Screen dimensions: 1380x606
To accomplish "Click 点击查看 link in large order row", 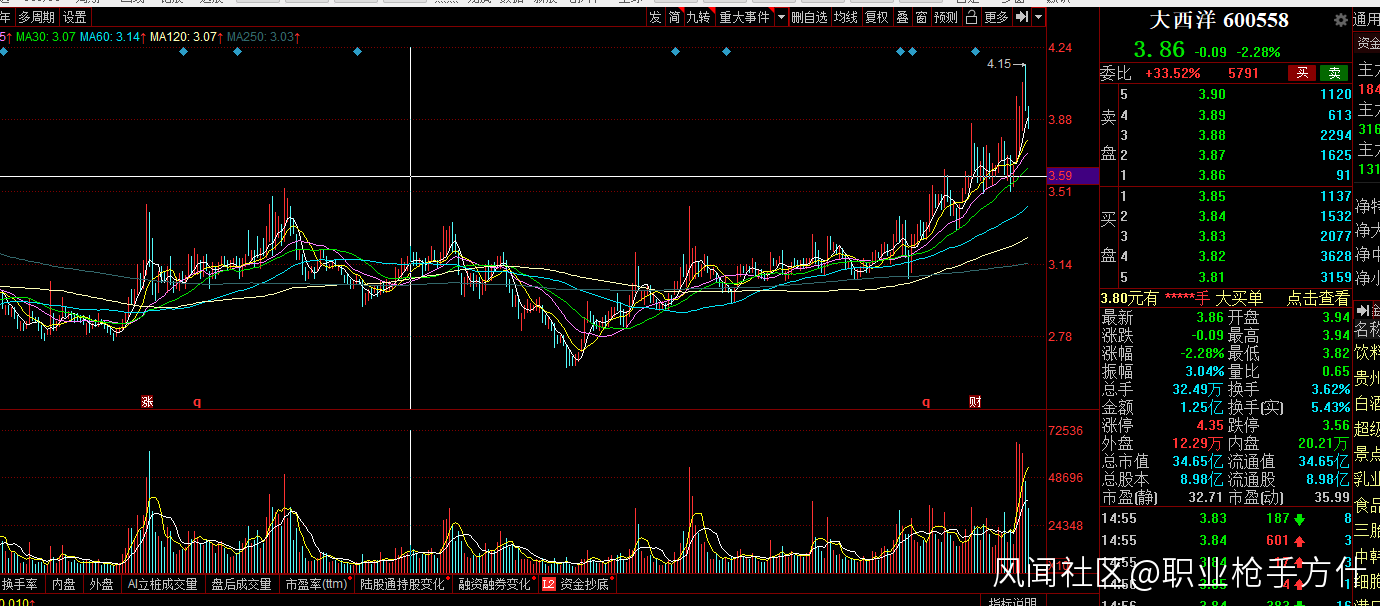I will (1316, 298).
